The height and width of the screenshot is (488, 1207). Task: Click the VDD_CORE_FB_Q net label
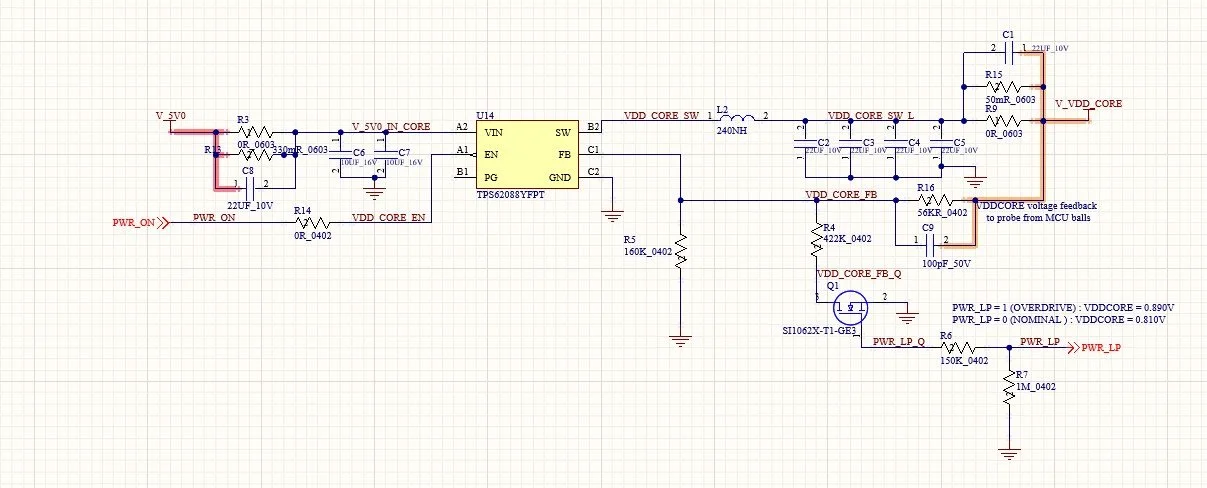[x=859, y=273]
